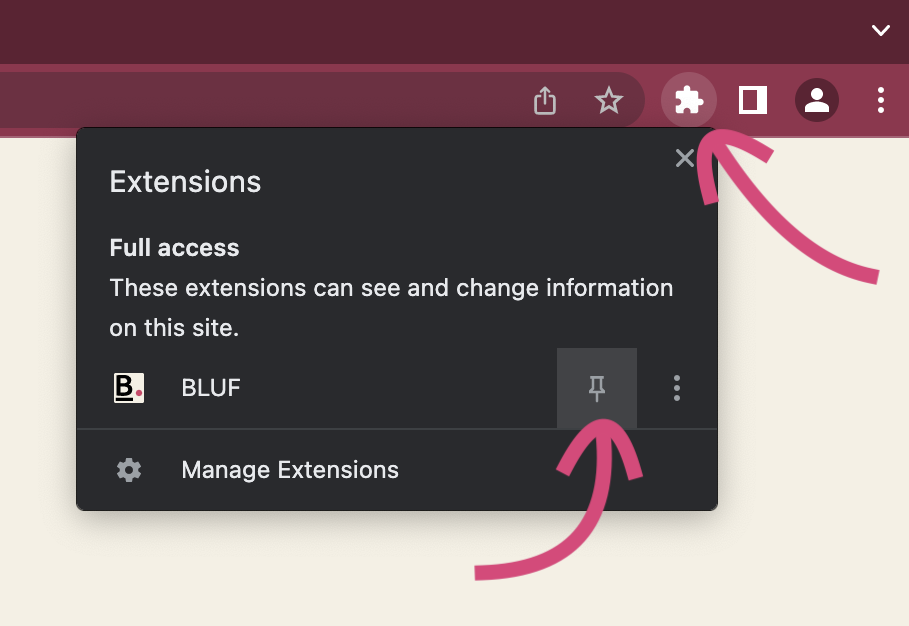Image resolution: width=909 pixels, height=626 pixels.
Task: Click the empty tab strip area
Action: click(400, 30)
